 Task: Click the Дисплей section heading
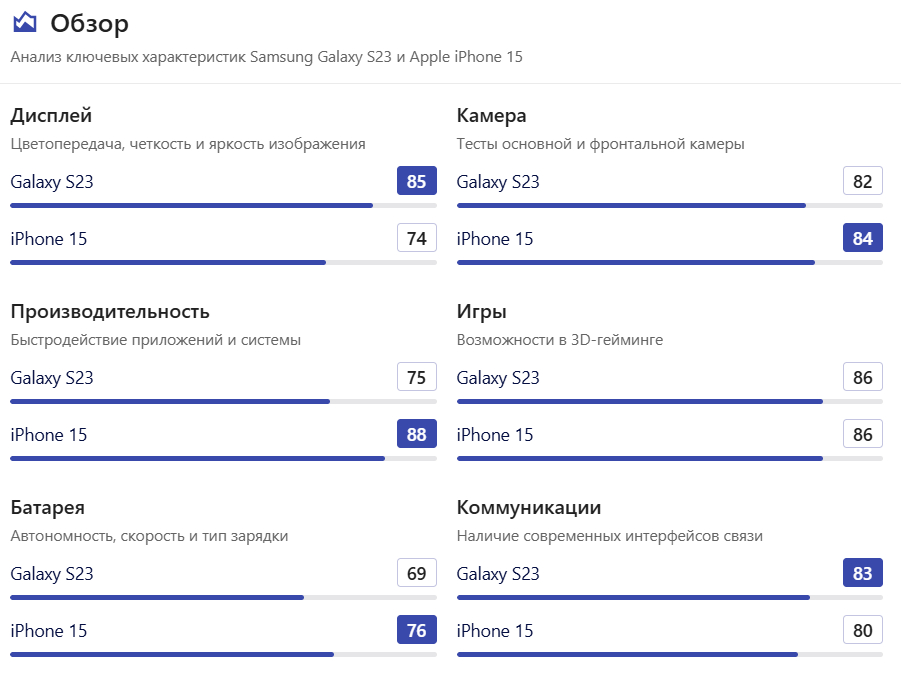click(x=51, y=116)
